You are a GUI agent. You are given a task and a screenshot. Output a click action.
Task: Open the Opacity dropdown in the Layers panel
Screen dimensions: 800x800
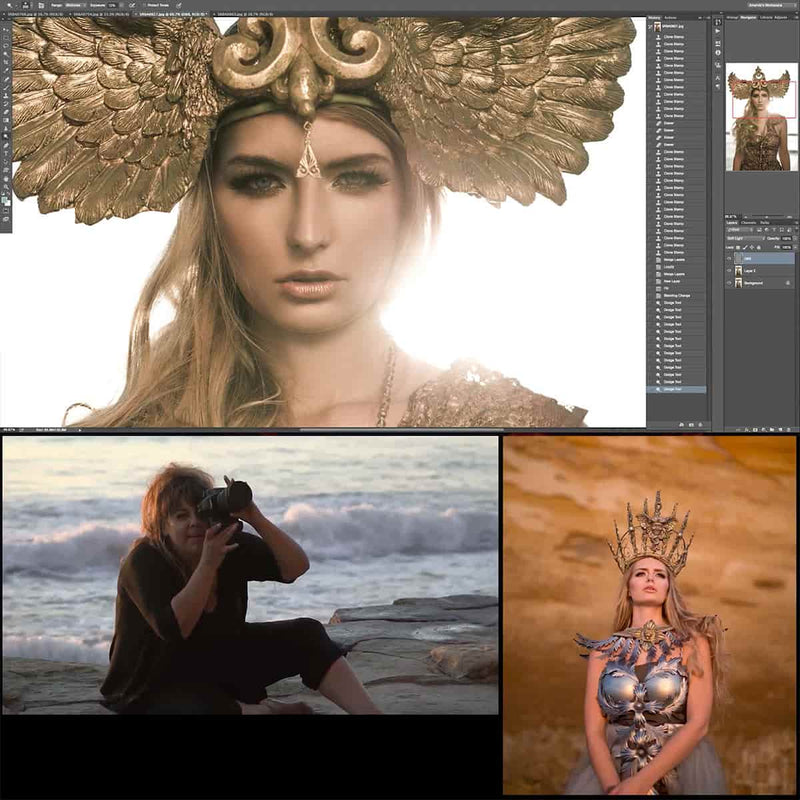788,239
